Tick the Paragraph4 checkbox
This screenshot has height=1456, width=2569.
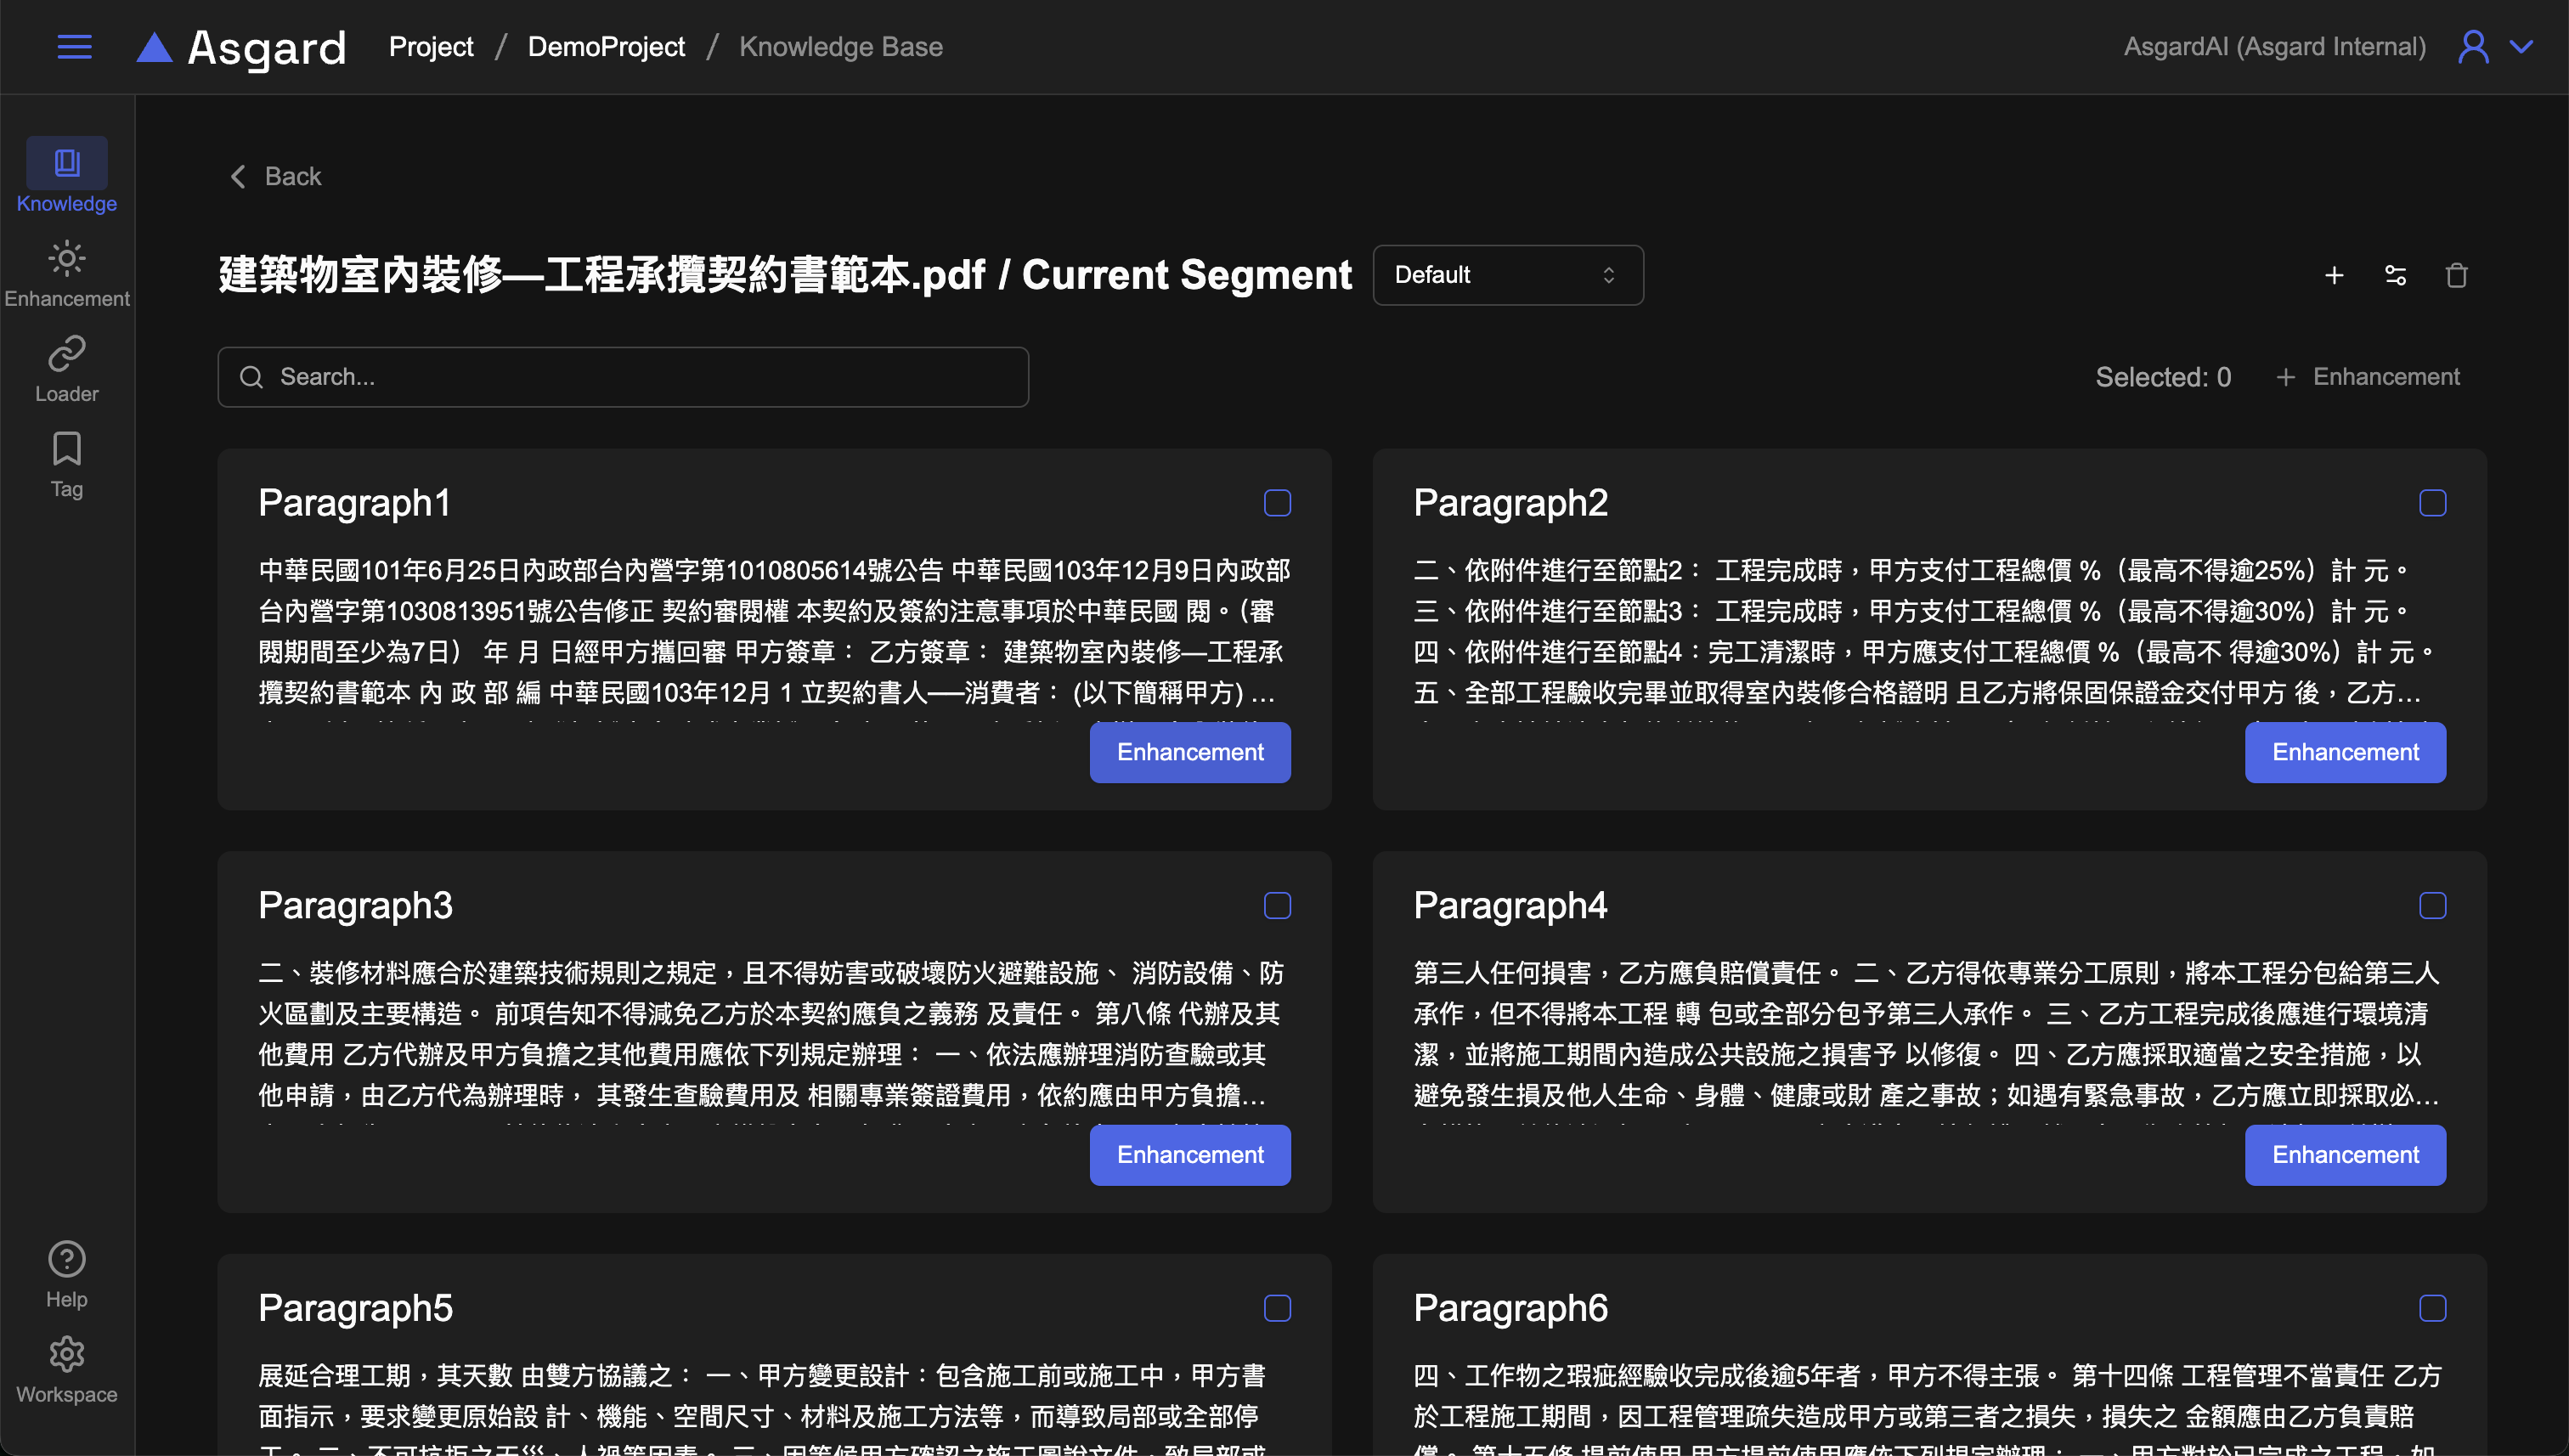(x=2432, y=906)
